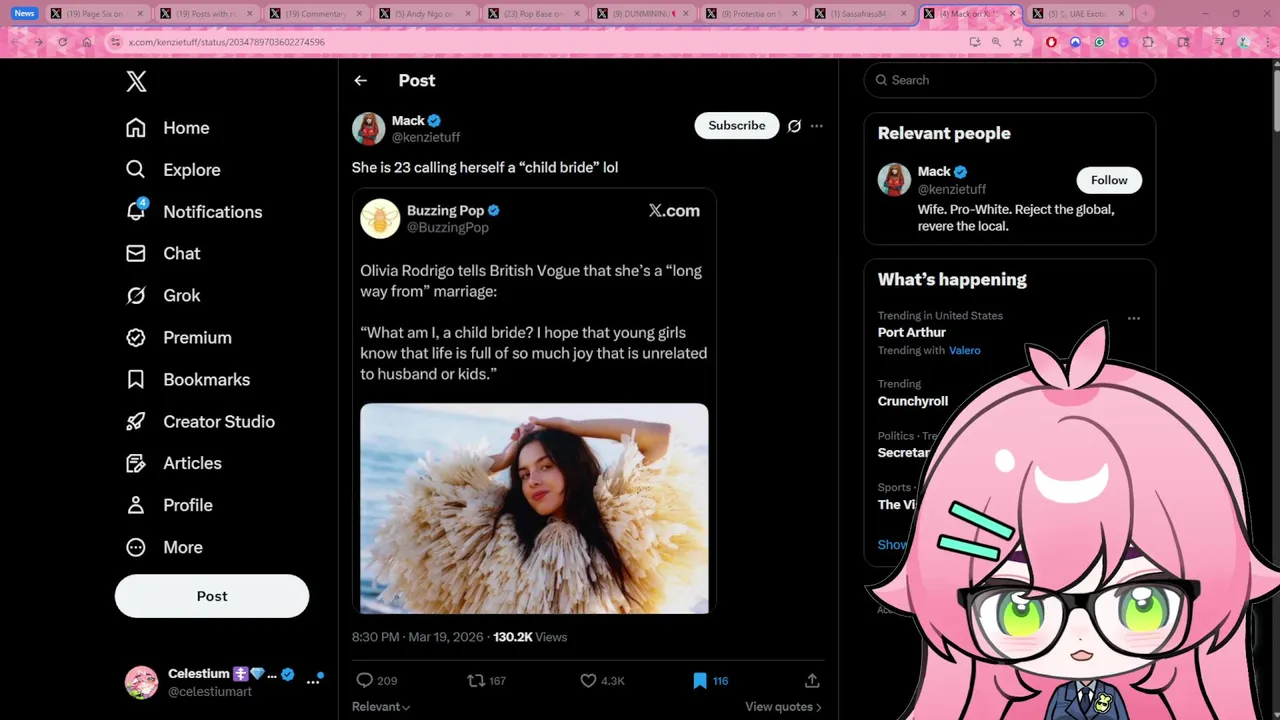Open the quoted Buzzing Pop post

pos(534,400)
